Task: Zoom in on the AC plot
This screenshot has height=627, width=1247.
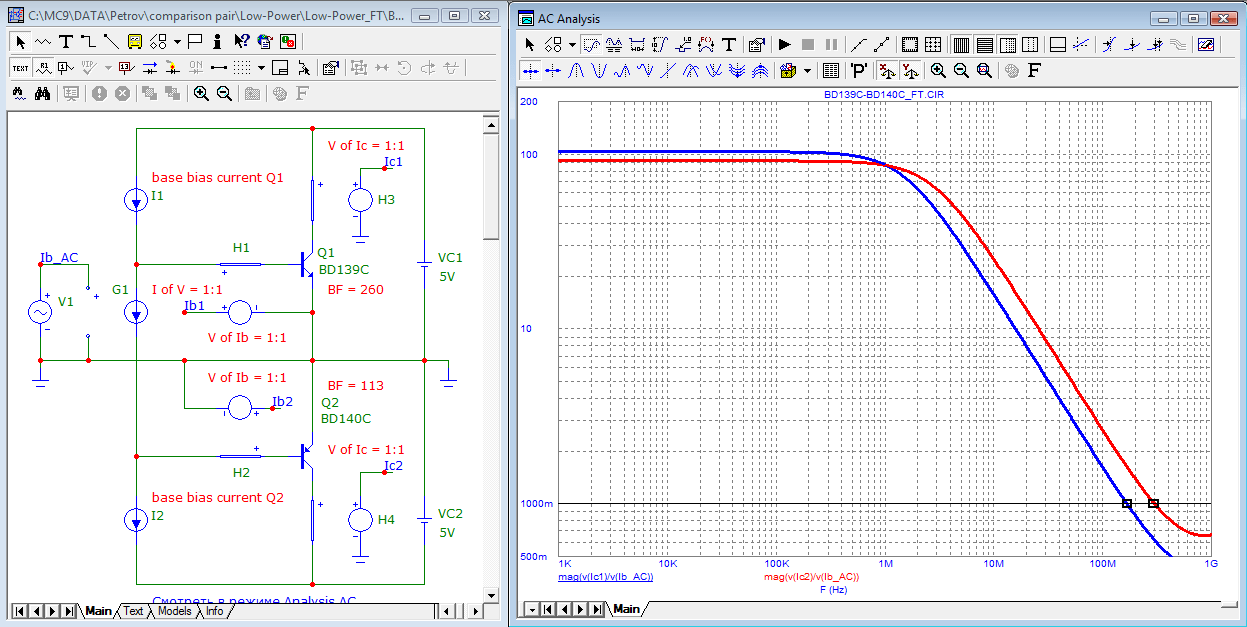Action: 938,70
